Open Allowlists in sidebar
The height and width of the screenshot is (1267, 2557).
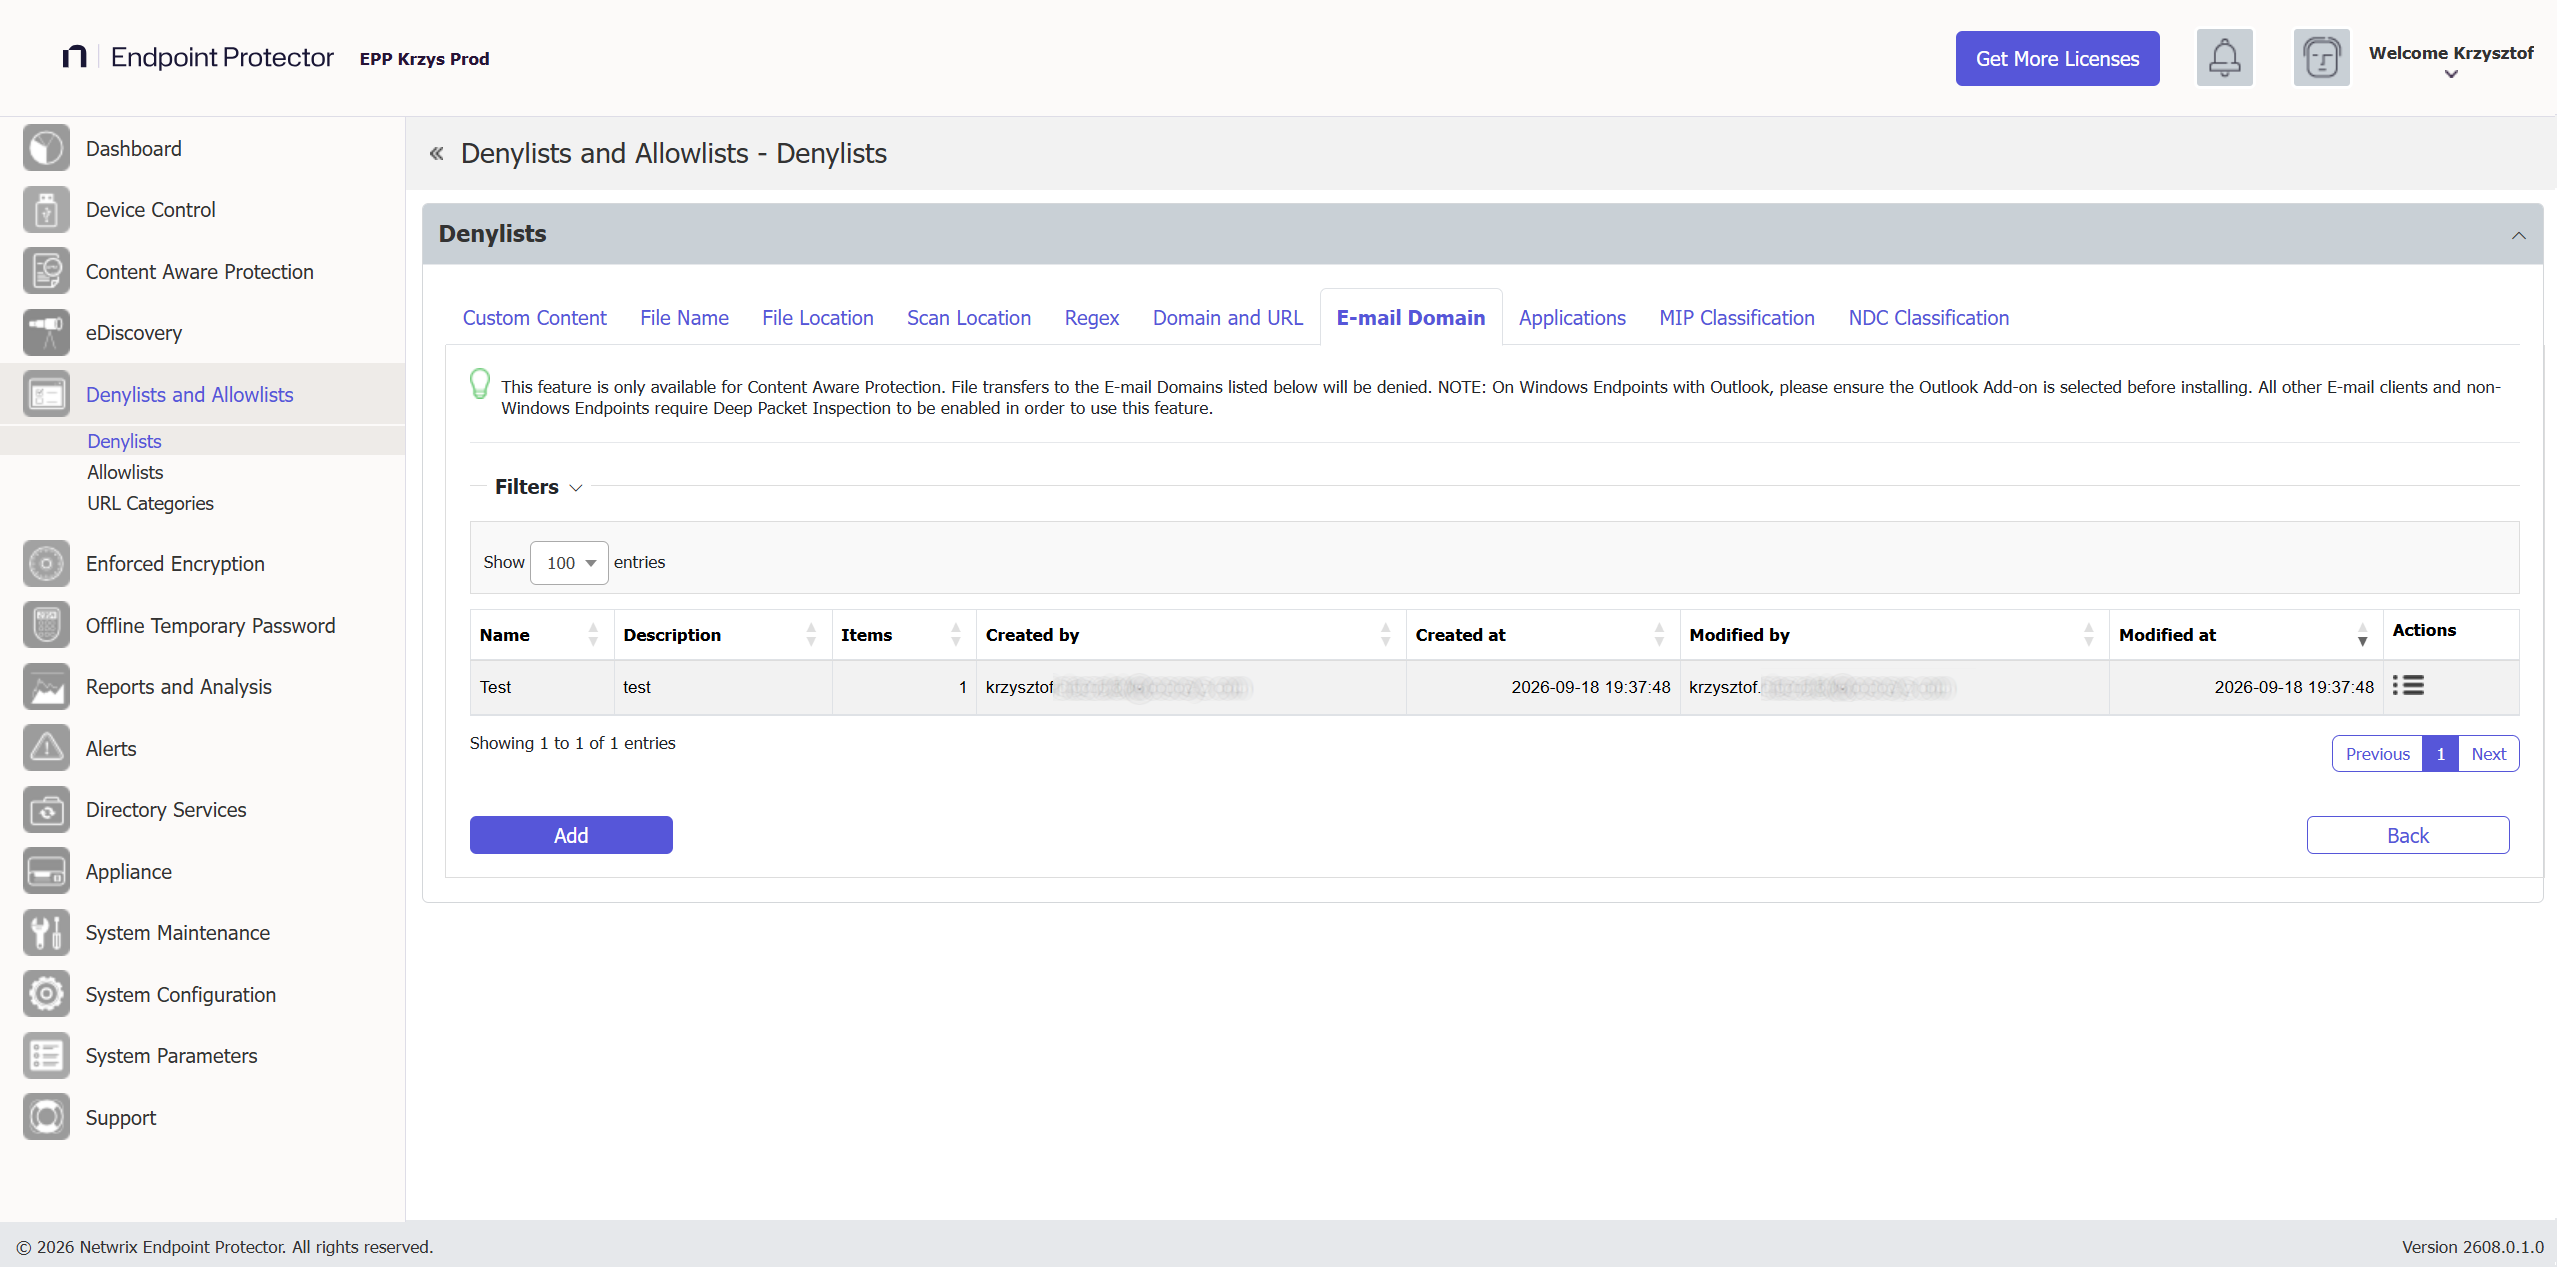pyautogui.click(x=125, y=472)
